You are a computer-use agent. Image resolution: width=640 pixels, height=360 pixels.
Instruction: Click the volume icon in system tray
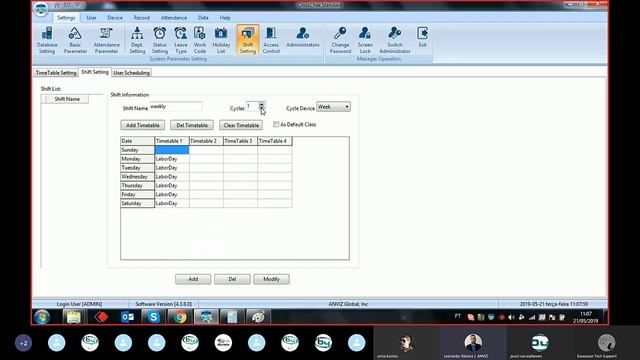coord(511,317)
